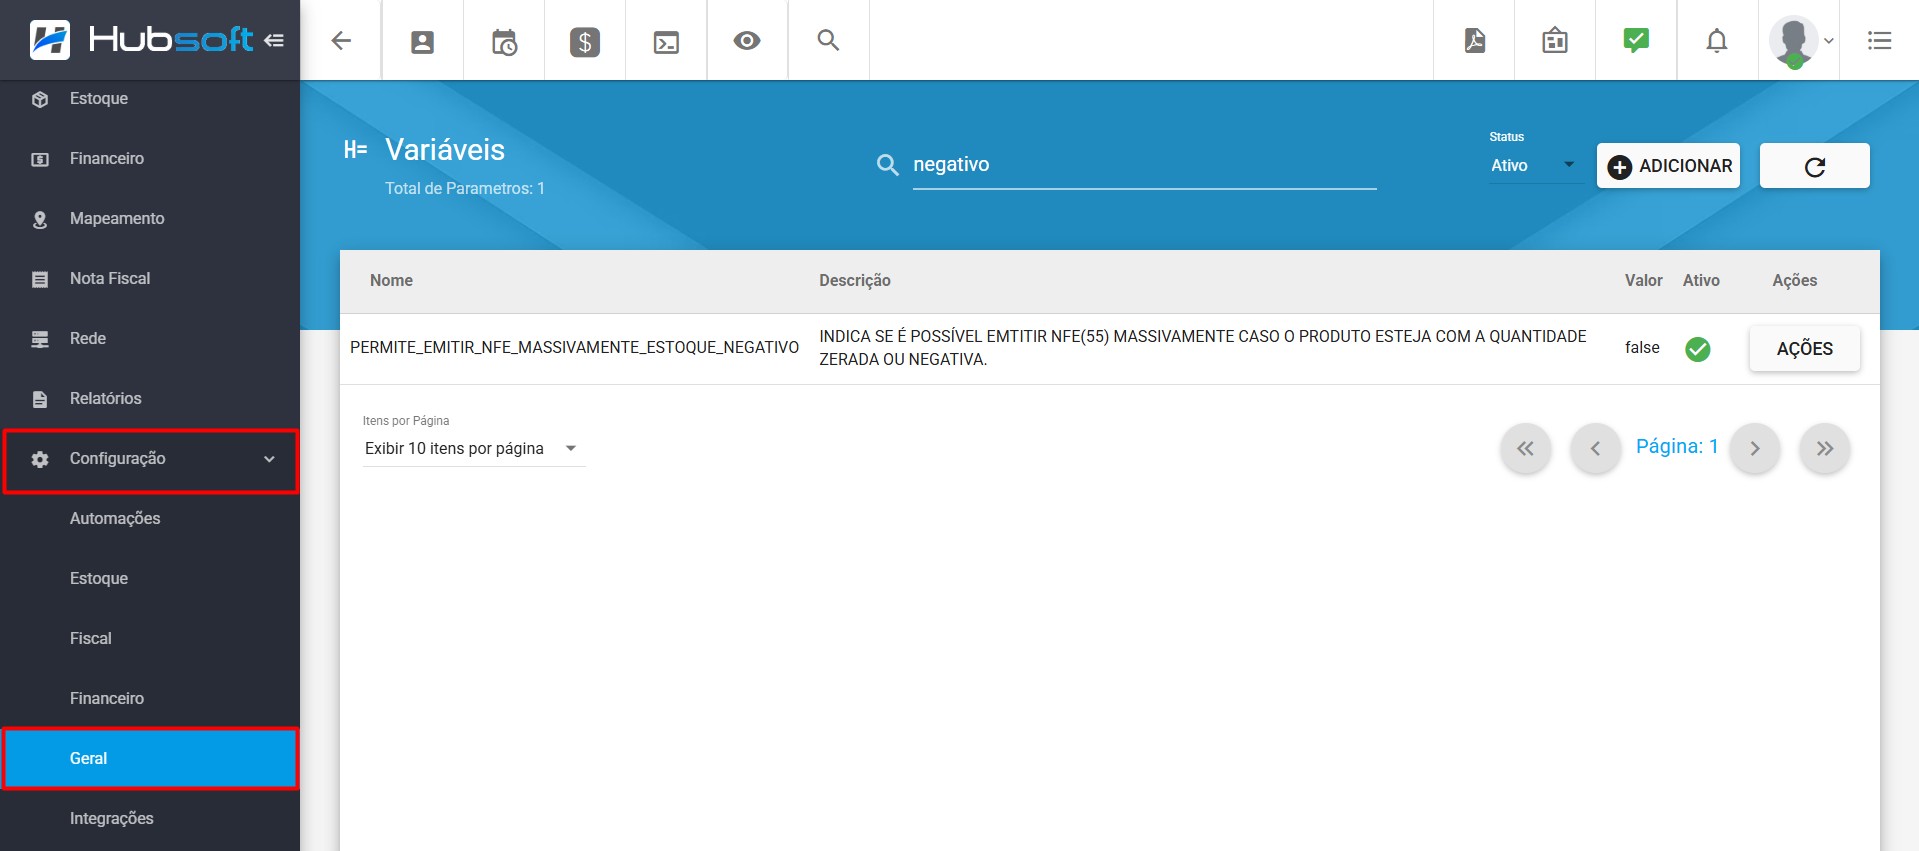Image resolution: width=1919 pixels, height=851 pixels.
Task: Click the Hubsoft logo icon
Action: coord(50,40)
